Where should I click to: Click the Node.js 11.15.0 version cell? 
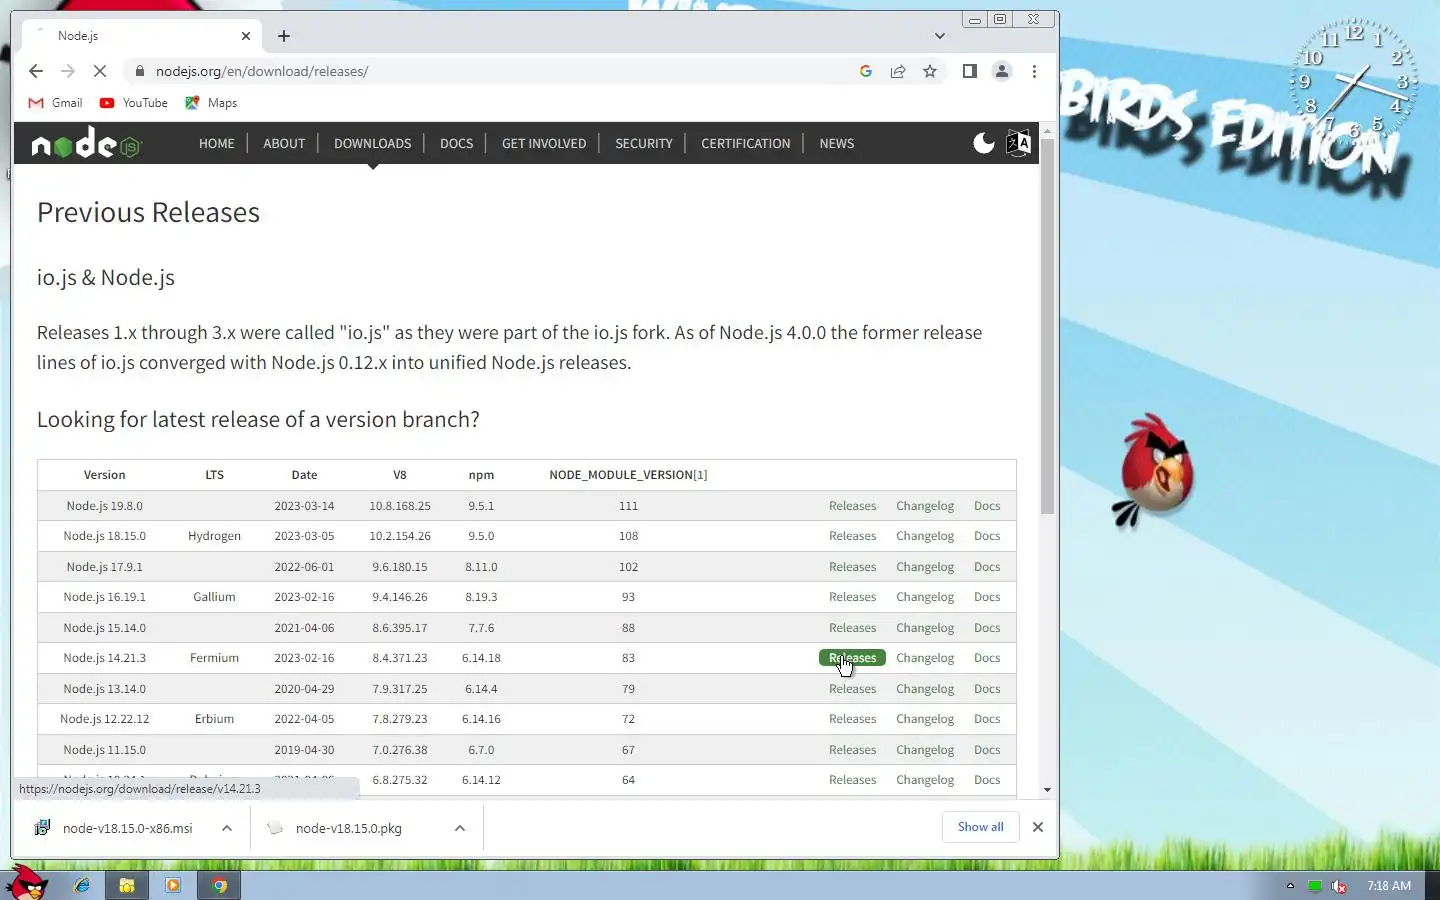click(104, 750)
